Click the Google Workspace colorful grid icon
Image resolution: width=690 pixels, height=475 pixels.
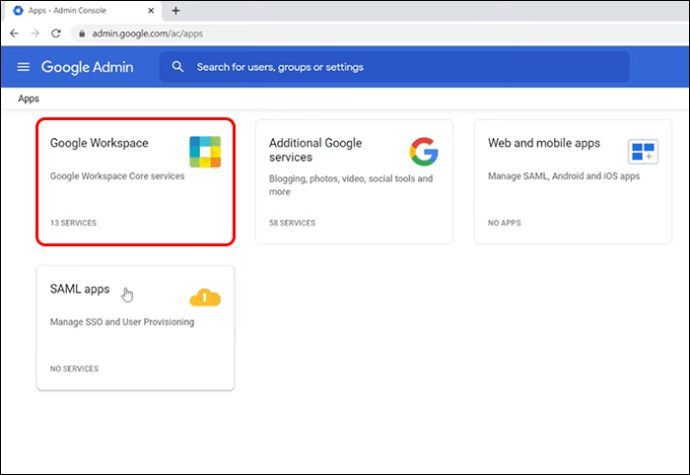205,152
